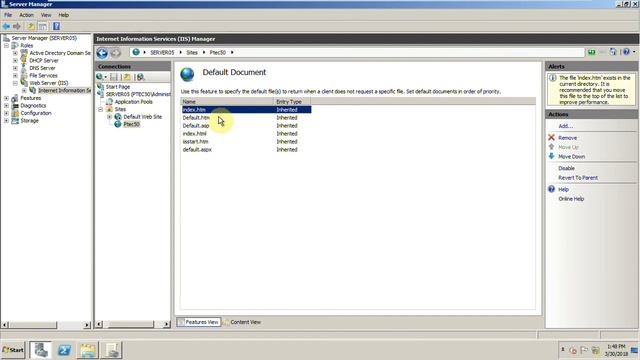Viewport: 640px width, 360px height.
Task: Open the Help menu
Action: [x=64, y=15]
